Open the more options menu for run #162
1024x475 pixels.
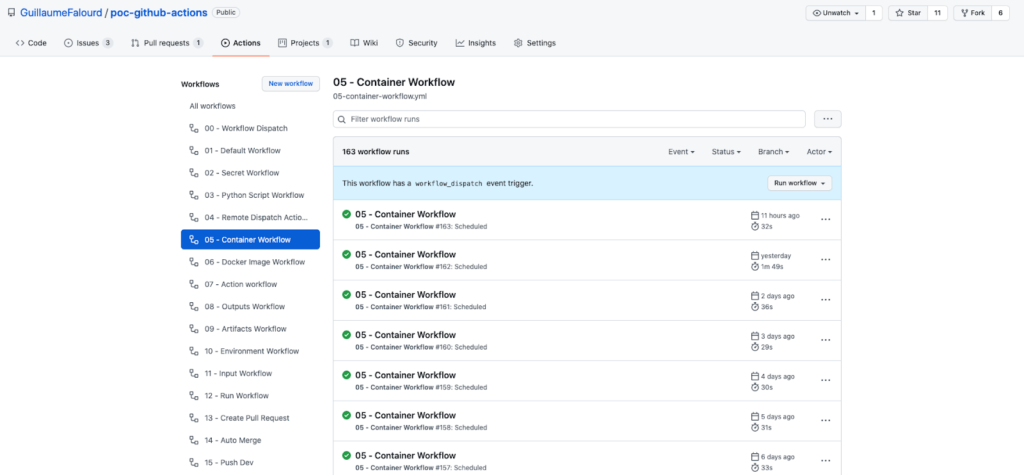pyautogui.click(x=825, y=259)
